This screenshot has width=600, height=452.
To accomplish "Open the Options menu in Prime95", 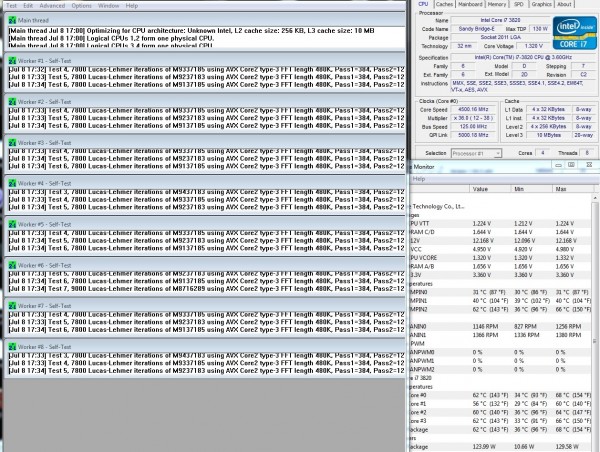I will 82,6.
